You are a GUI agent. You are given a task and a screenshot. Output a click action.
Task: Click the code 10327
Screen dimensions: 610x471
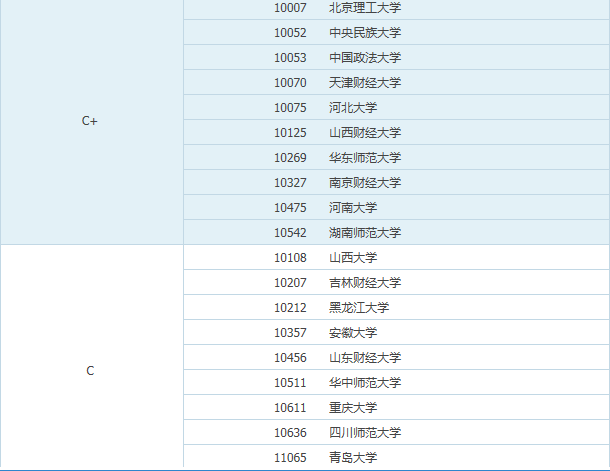tap(290, 182)
